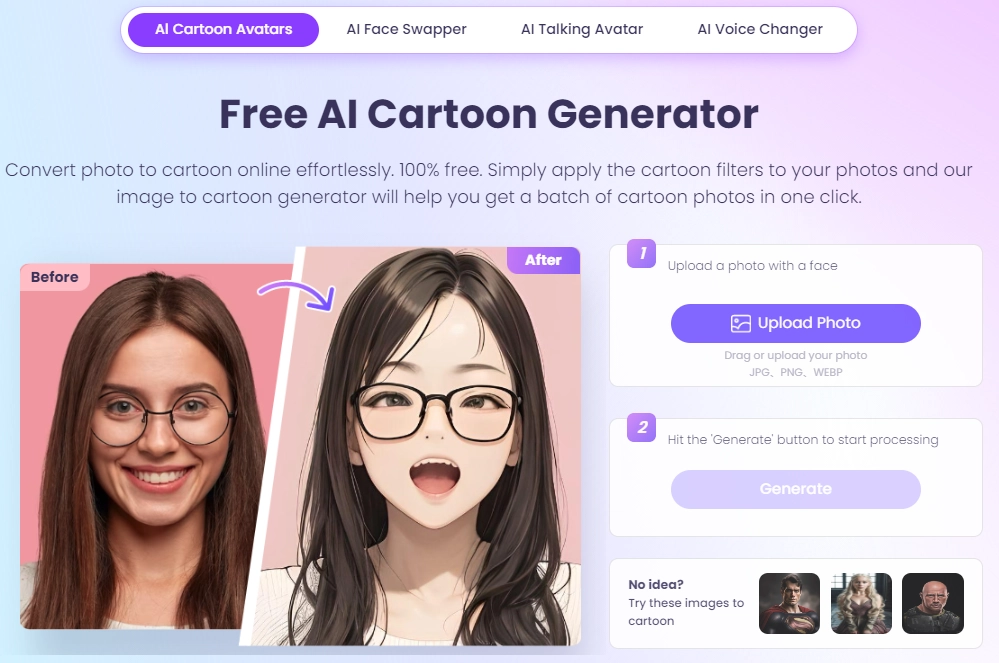Image resolution: width=999 pixels, height=663 pixels.
Task: Click the After cartoon result image
Action: (x=420, y=446)
